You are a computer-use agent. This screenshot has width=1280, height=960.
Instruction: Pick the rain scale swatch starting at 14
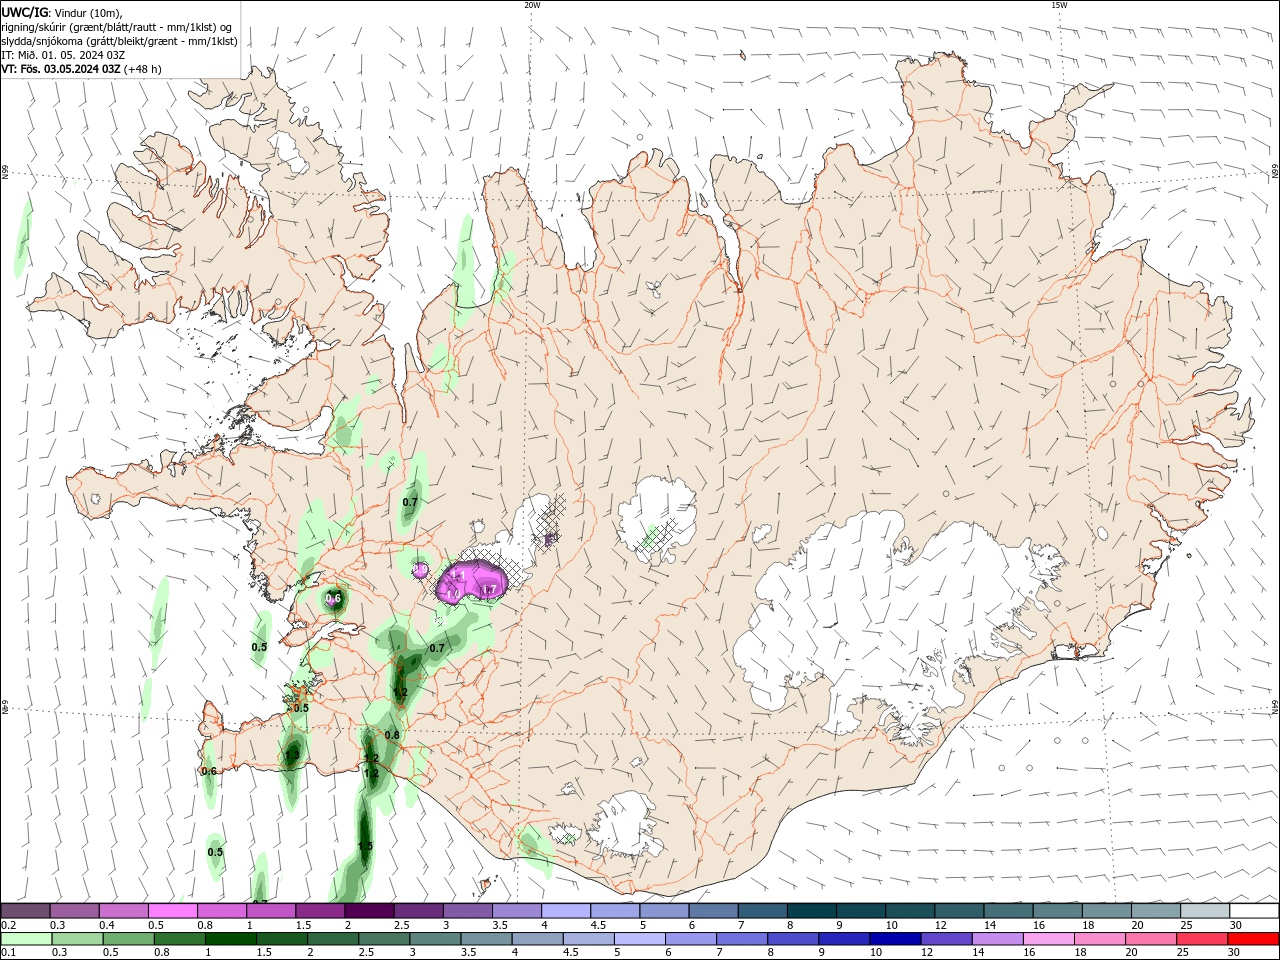[997, 939]
